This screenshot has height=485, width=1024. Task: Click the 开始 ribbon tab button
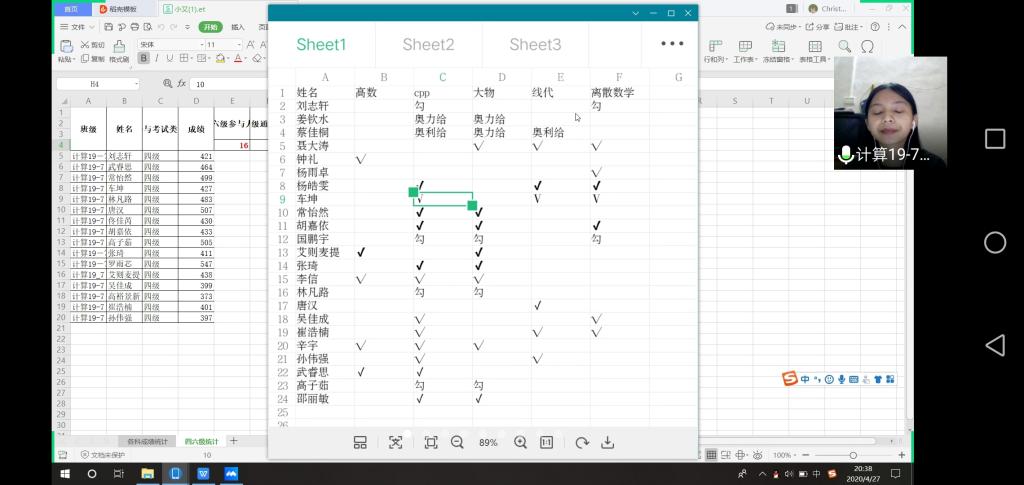(212, 27)
